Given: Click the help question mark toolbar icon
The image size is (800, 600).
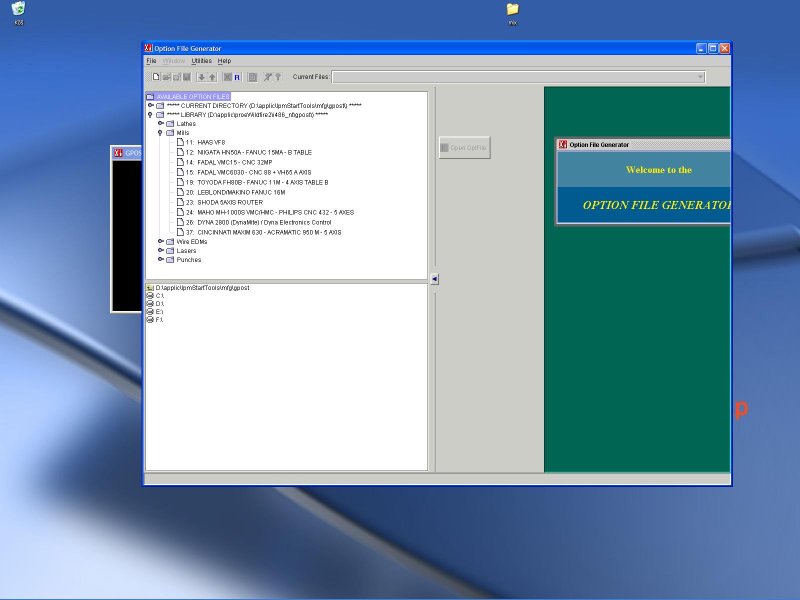Looking at the screenshot, I should 278,77.
